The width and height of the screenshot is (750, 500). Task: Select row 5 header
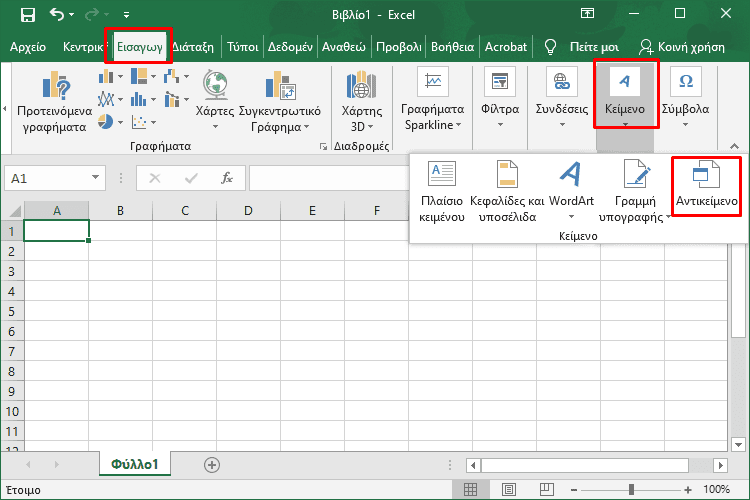point(12,311)
